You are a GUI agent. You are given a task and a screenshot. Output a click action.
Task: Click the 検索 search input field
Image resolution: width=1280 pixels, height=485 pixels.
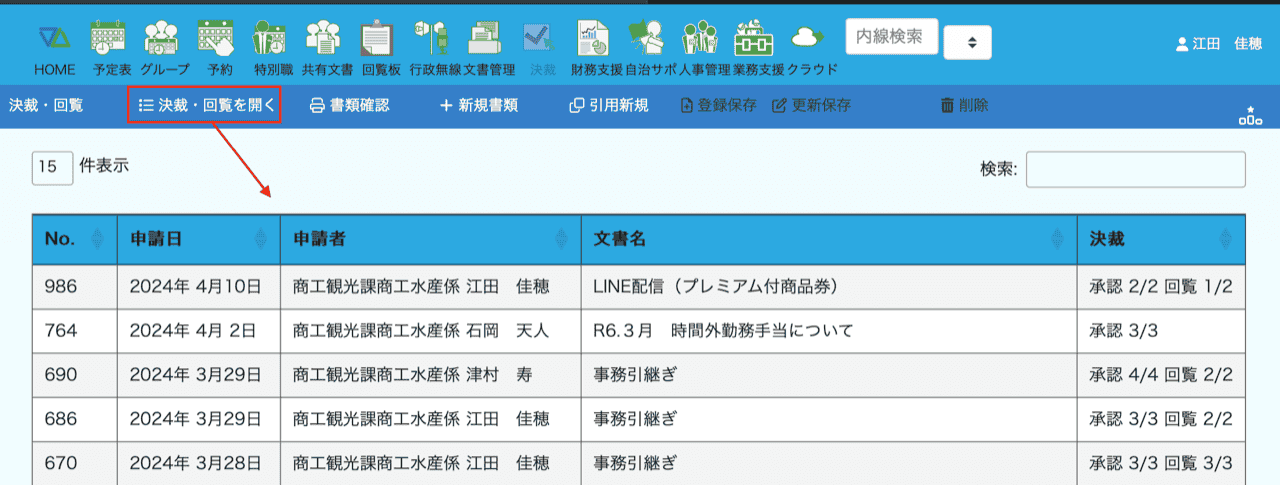pyautogui.click(x=1135, y=170)
